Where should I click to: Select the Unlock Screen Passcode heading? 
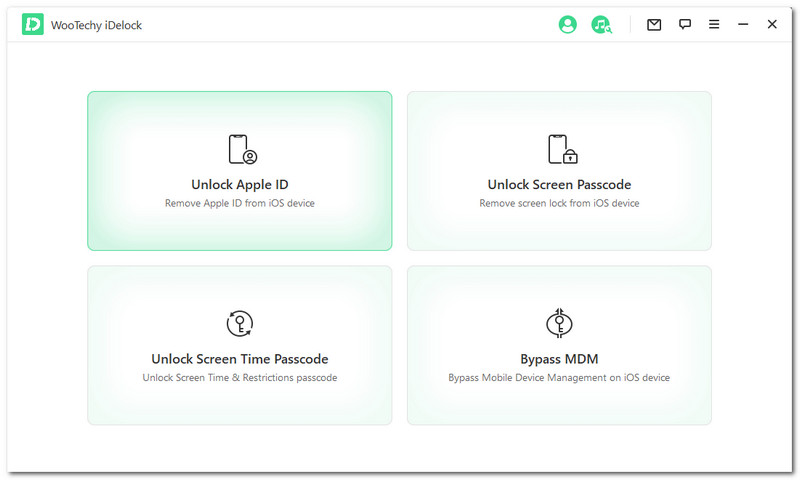tap(559, 185)
